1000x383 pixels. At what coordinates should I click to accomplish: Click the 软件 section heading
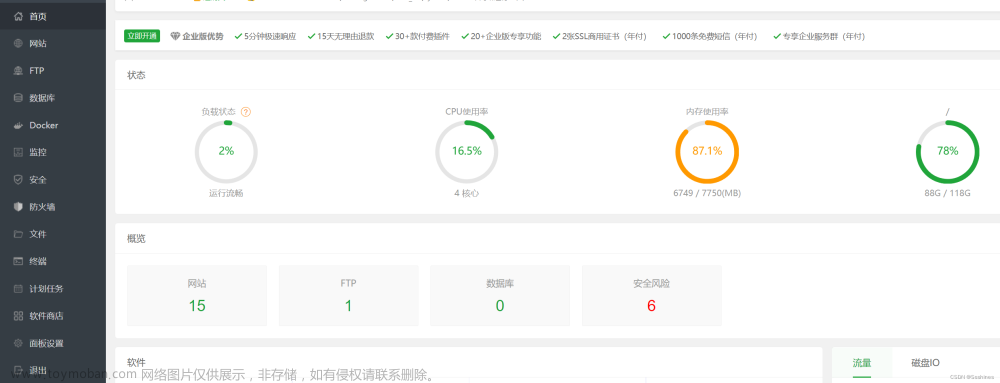[x=136, y=362]
